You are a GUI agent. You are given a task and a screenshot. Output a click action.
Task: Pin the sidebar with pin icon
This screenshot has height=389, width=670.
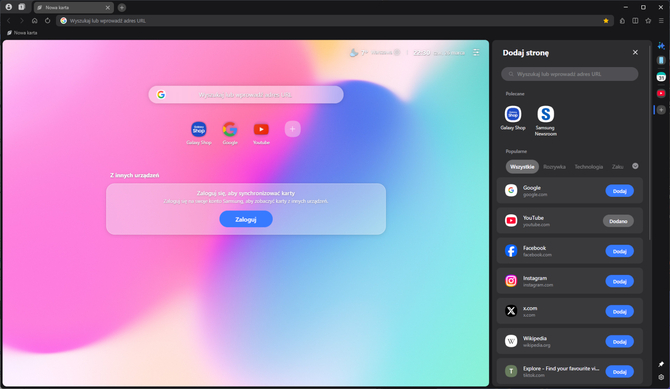coord(661,364)
